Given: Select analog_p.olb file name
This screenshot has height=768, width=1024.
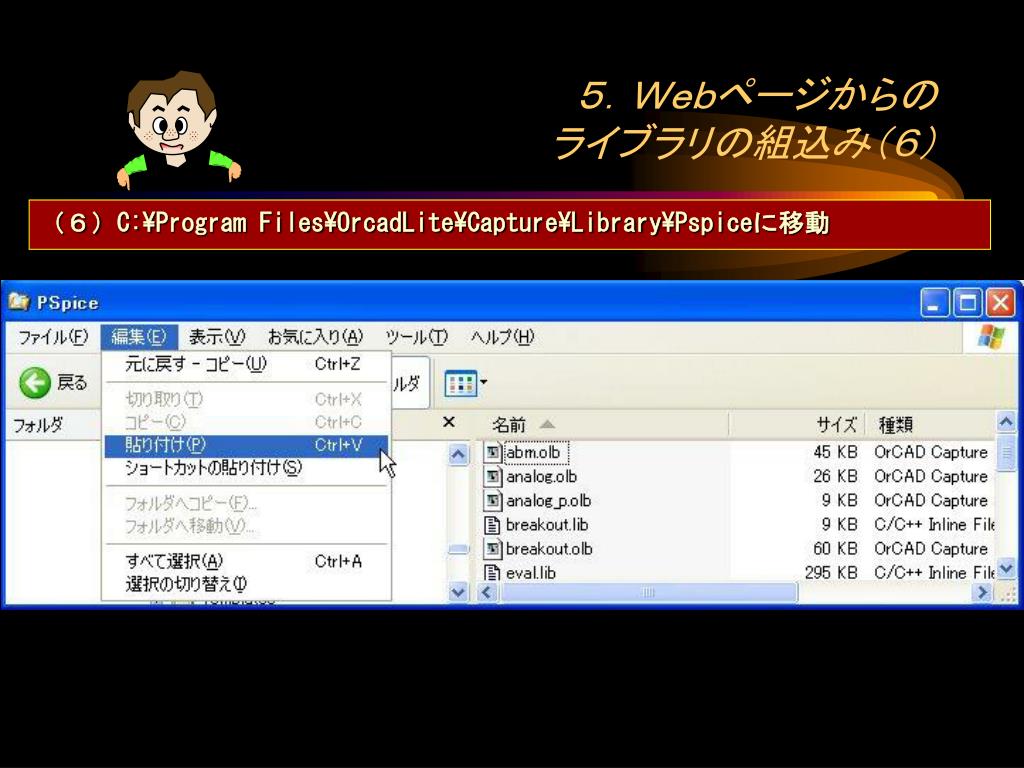Looking at the screenshot, I should click(549, 500).
